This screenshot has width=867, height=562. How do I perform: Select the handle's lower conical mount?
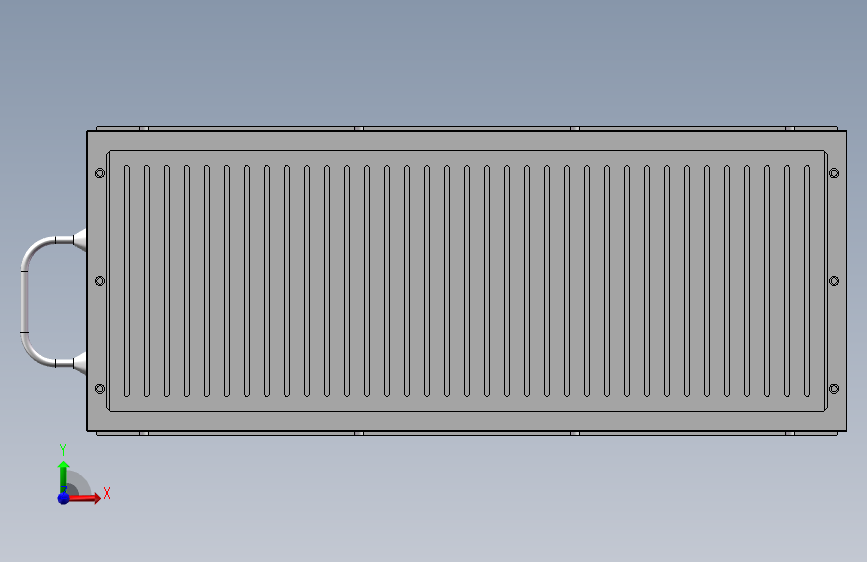click(x=80, y=363)
